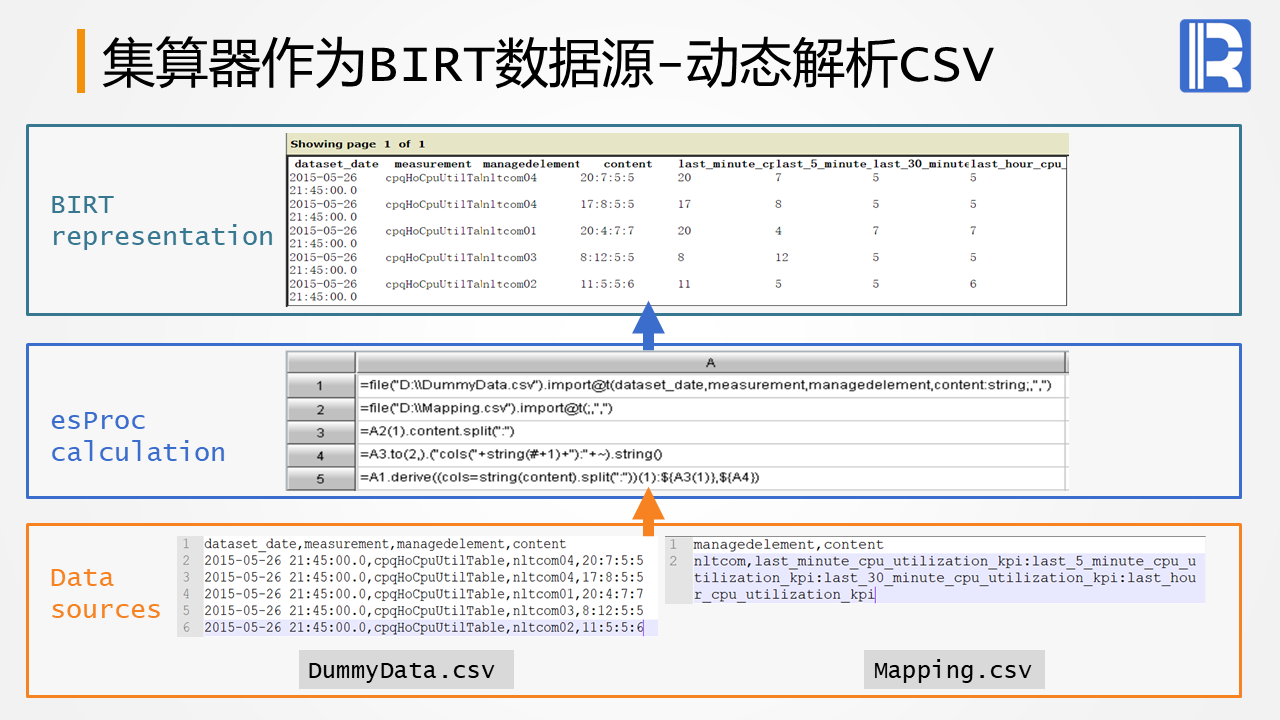Select row header 3 in the esProc grid

[x=320, y=432]
